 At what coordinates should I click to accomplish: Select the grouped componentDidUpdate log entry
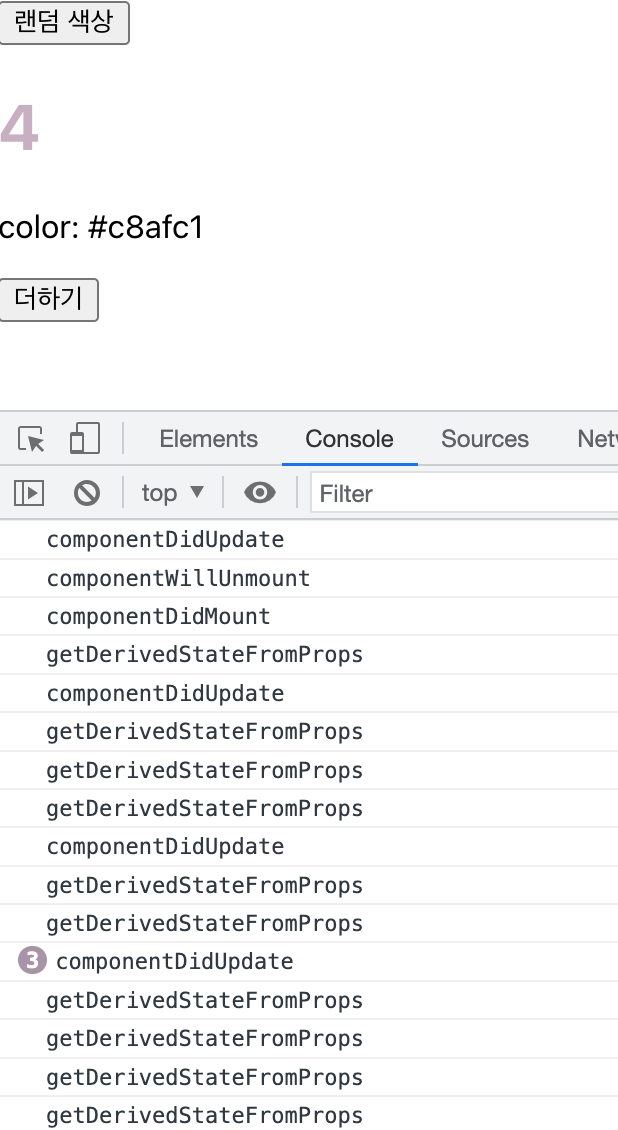point(309,961)
